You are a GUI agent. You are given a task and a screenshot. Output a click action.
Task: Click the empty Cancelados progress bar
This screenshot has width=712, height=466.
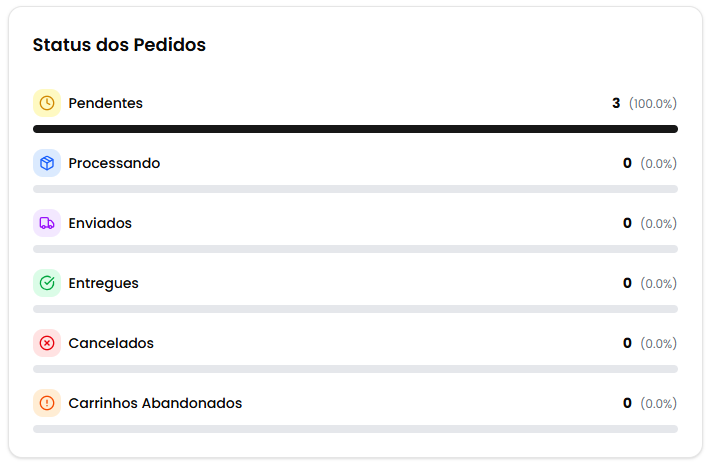tap(355, 369)
